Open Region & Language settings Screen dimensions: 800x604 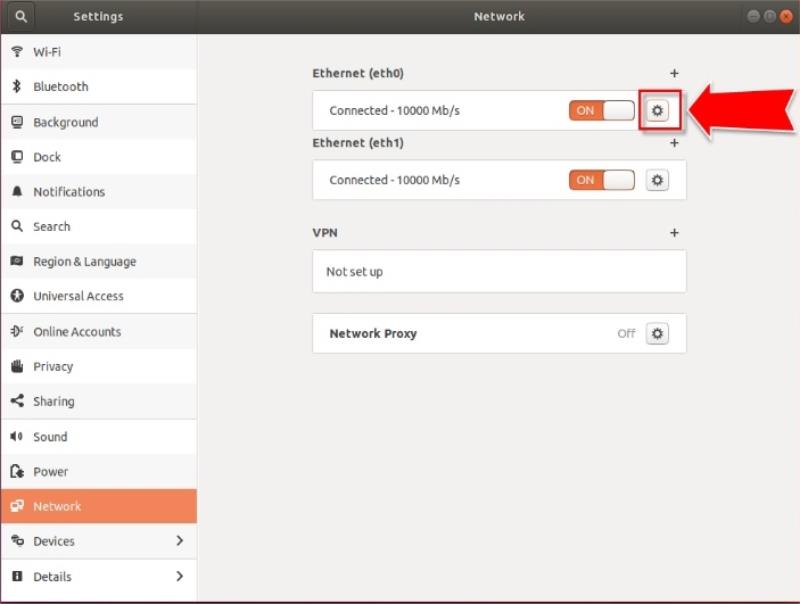click(84, 262)
